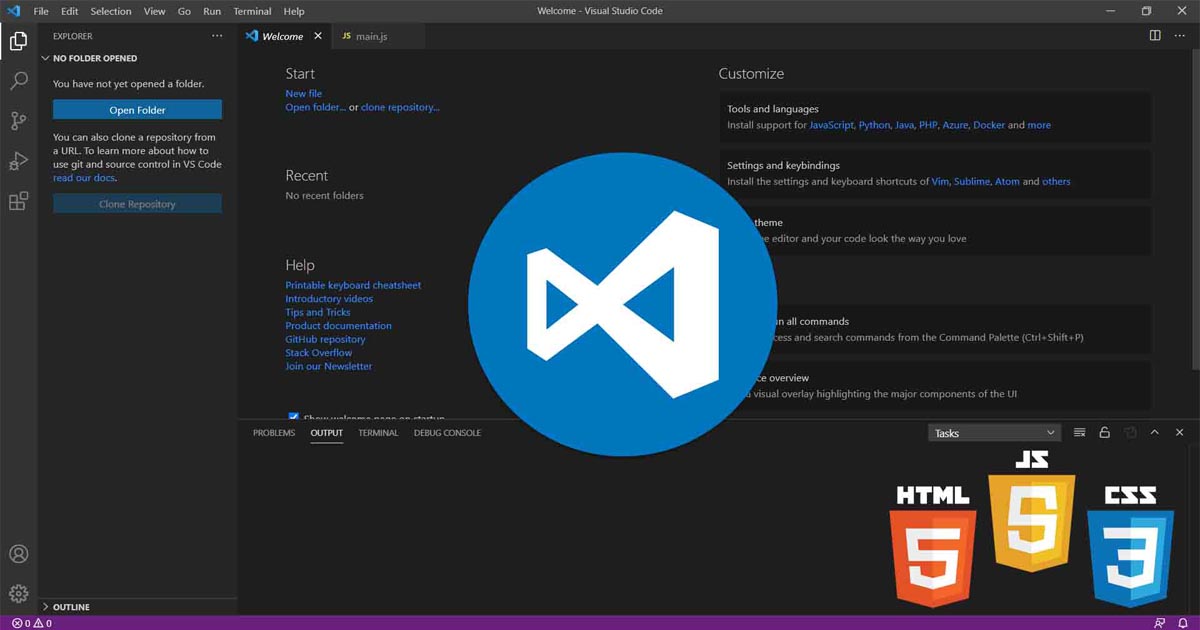Open the File menu
This screenshot has width=1200, height=630.
pyautogui.click(x=41, y=11)
